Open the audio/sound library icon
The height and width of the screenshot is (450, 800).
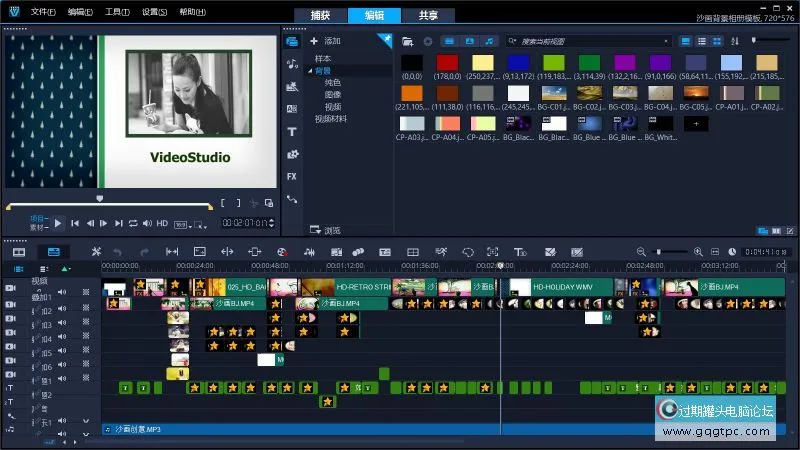coord(292,63)
